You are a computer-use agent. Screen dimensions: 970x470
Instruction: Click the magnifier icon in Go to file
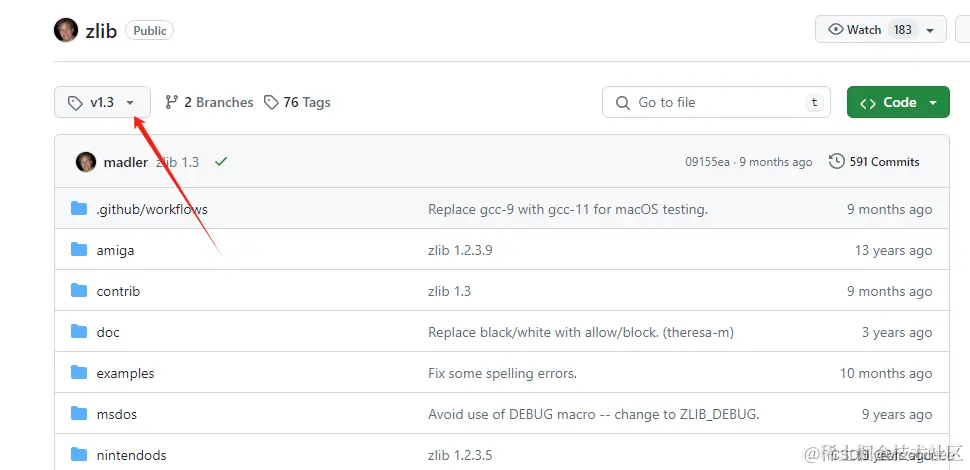point(622,103)
